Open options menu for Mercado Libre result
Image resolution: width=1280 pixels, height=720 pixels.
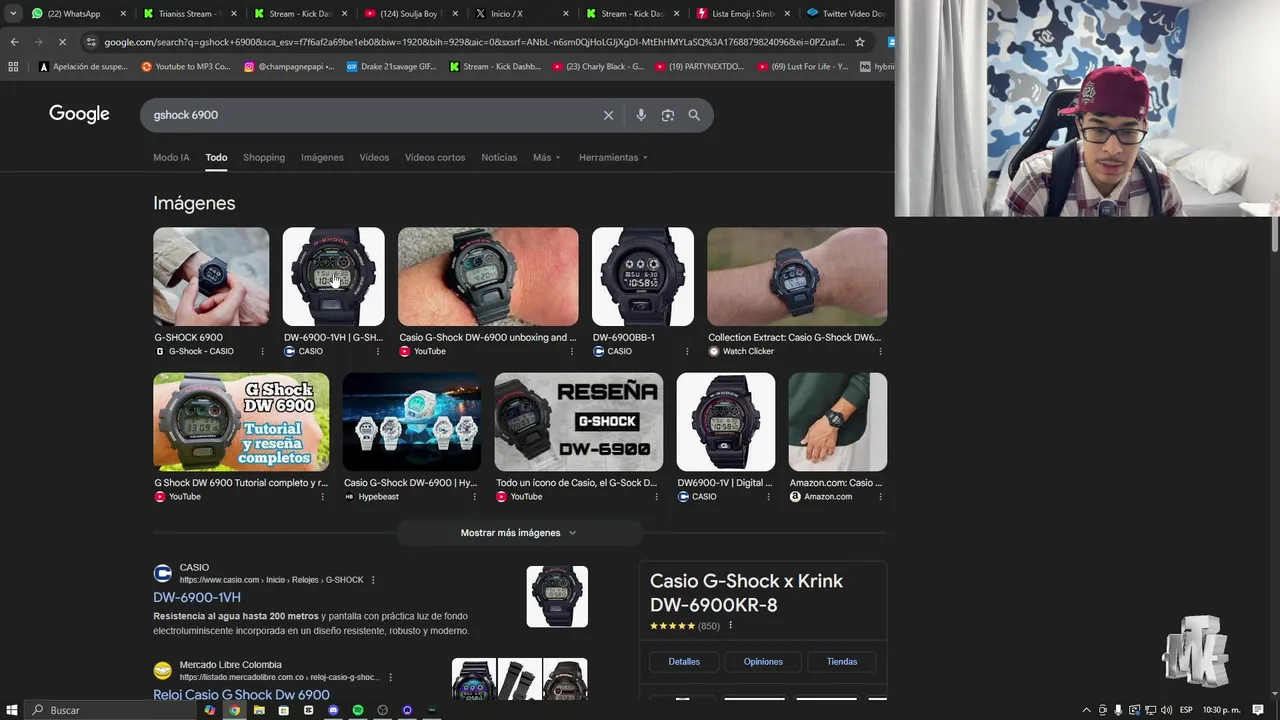tap(390, 678)
